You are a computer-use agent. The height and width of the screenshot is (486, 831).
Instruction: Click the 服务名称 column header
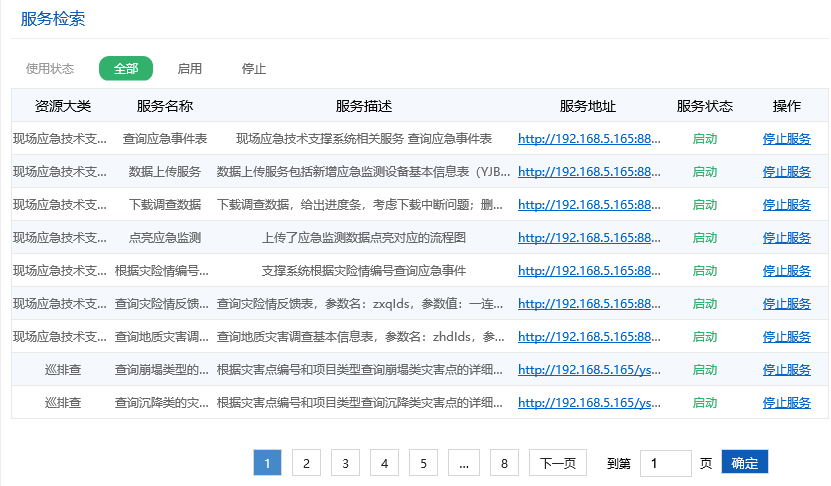165,106
